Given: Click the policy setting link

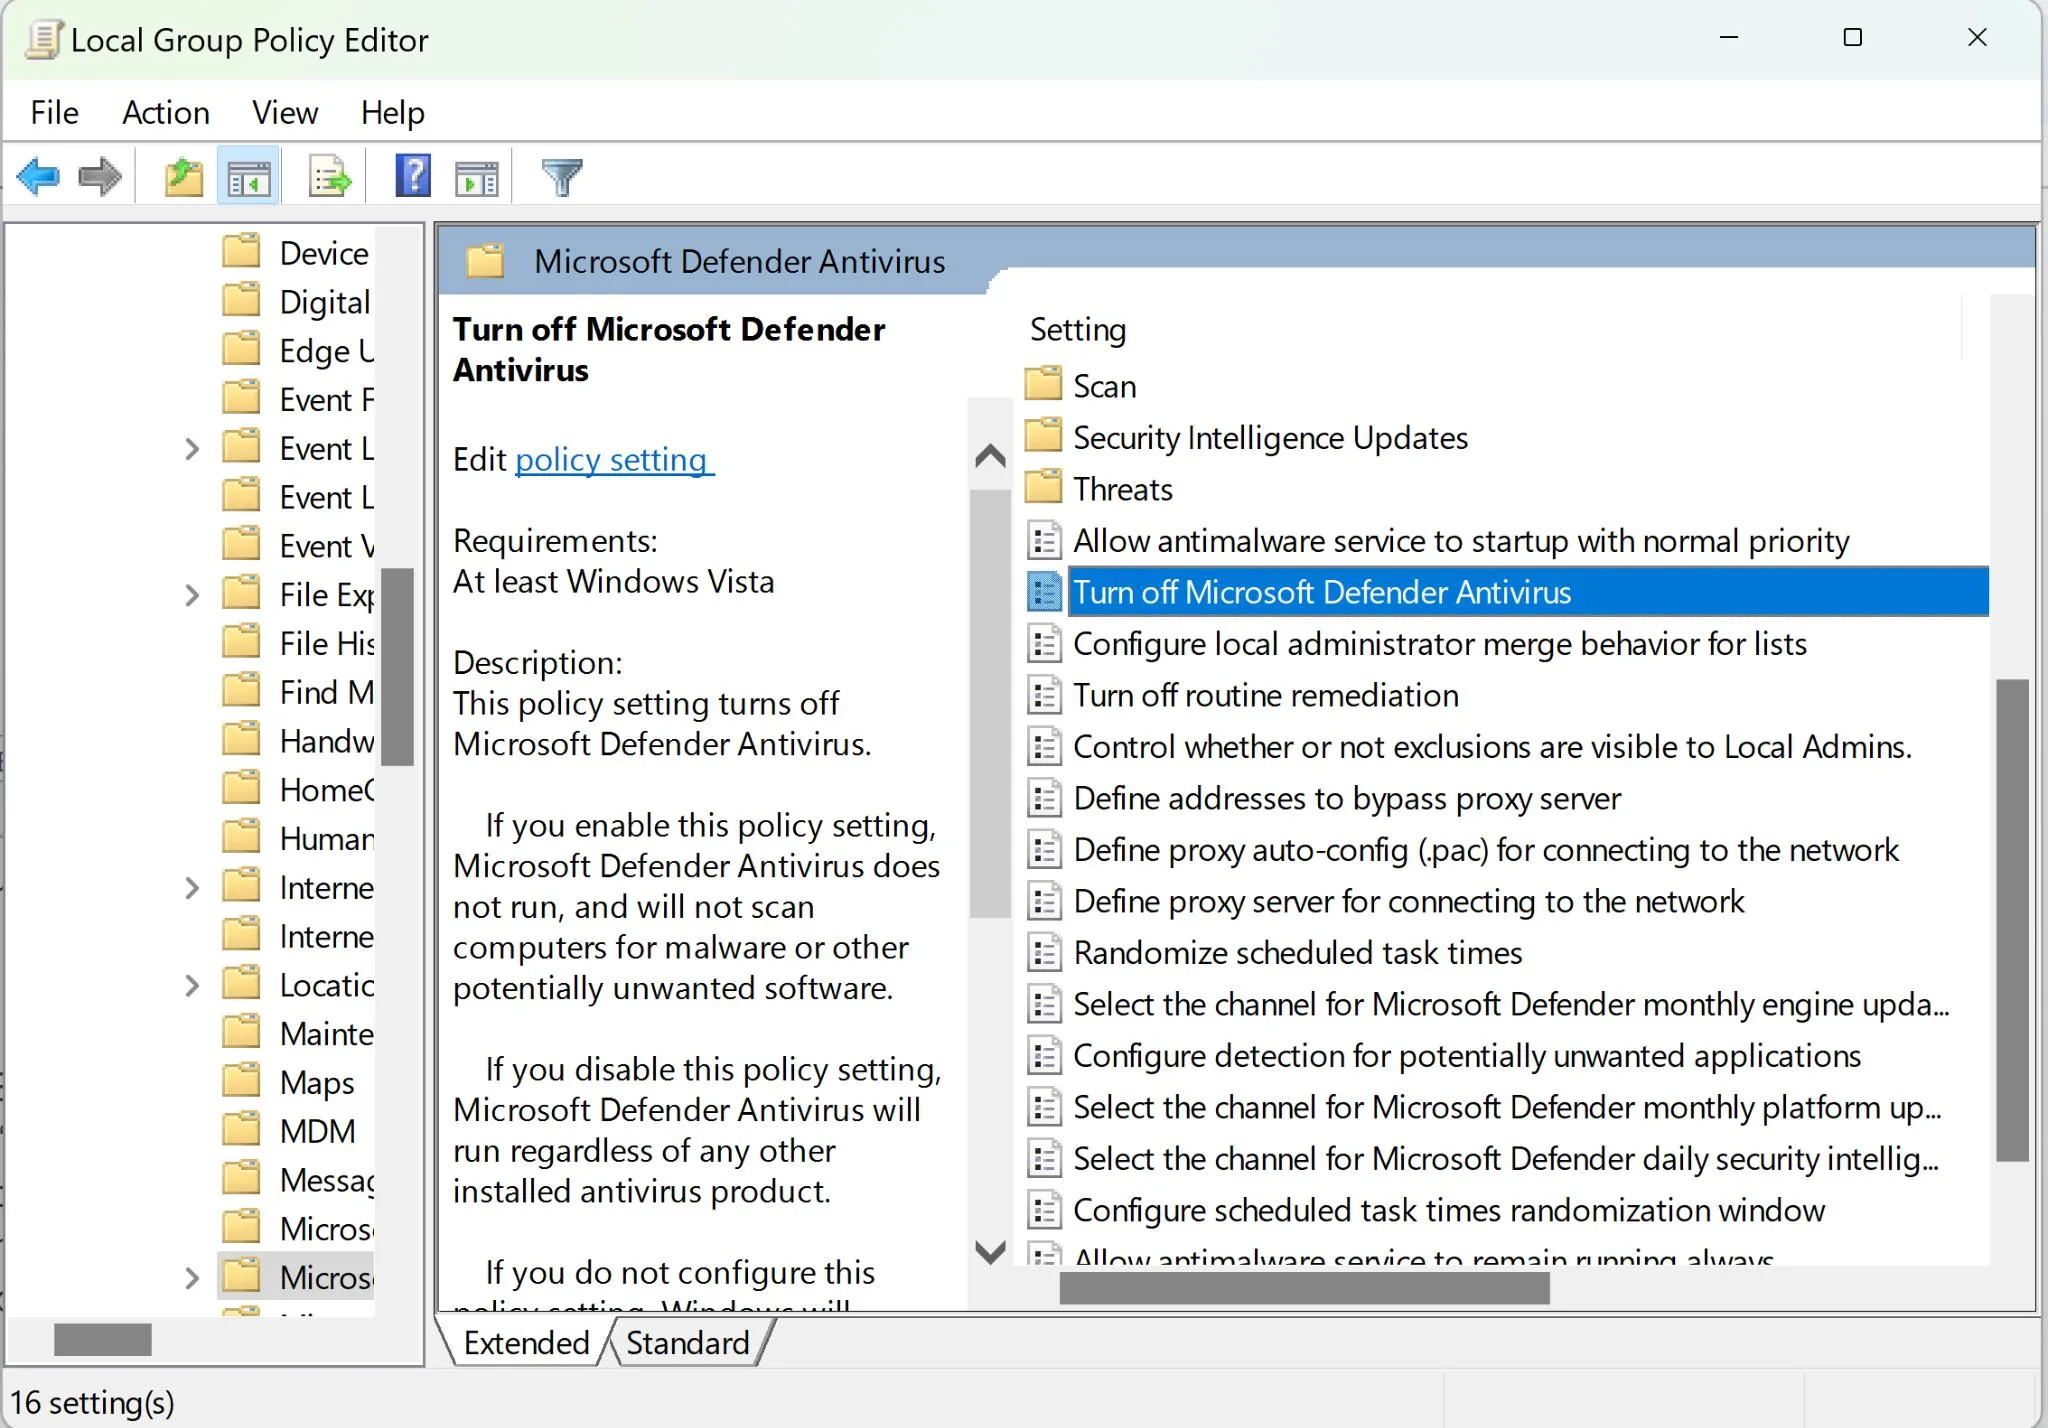Looking at the screenshot, I should [x=613, y=459].
